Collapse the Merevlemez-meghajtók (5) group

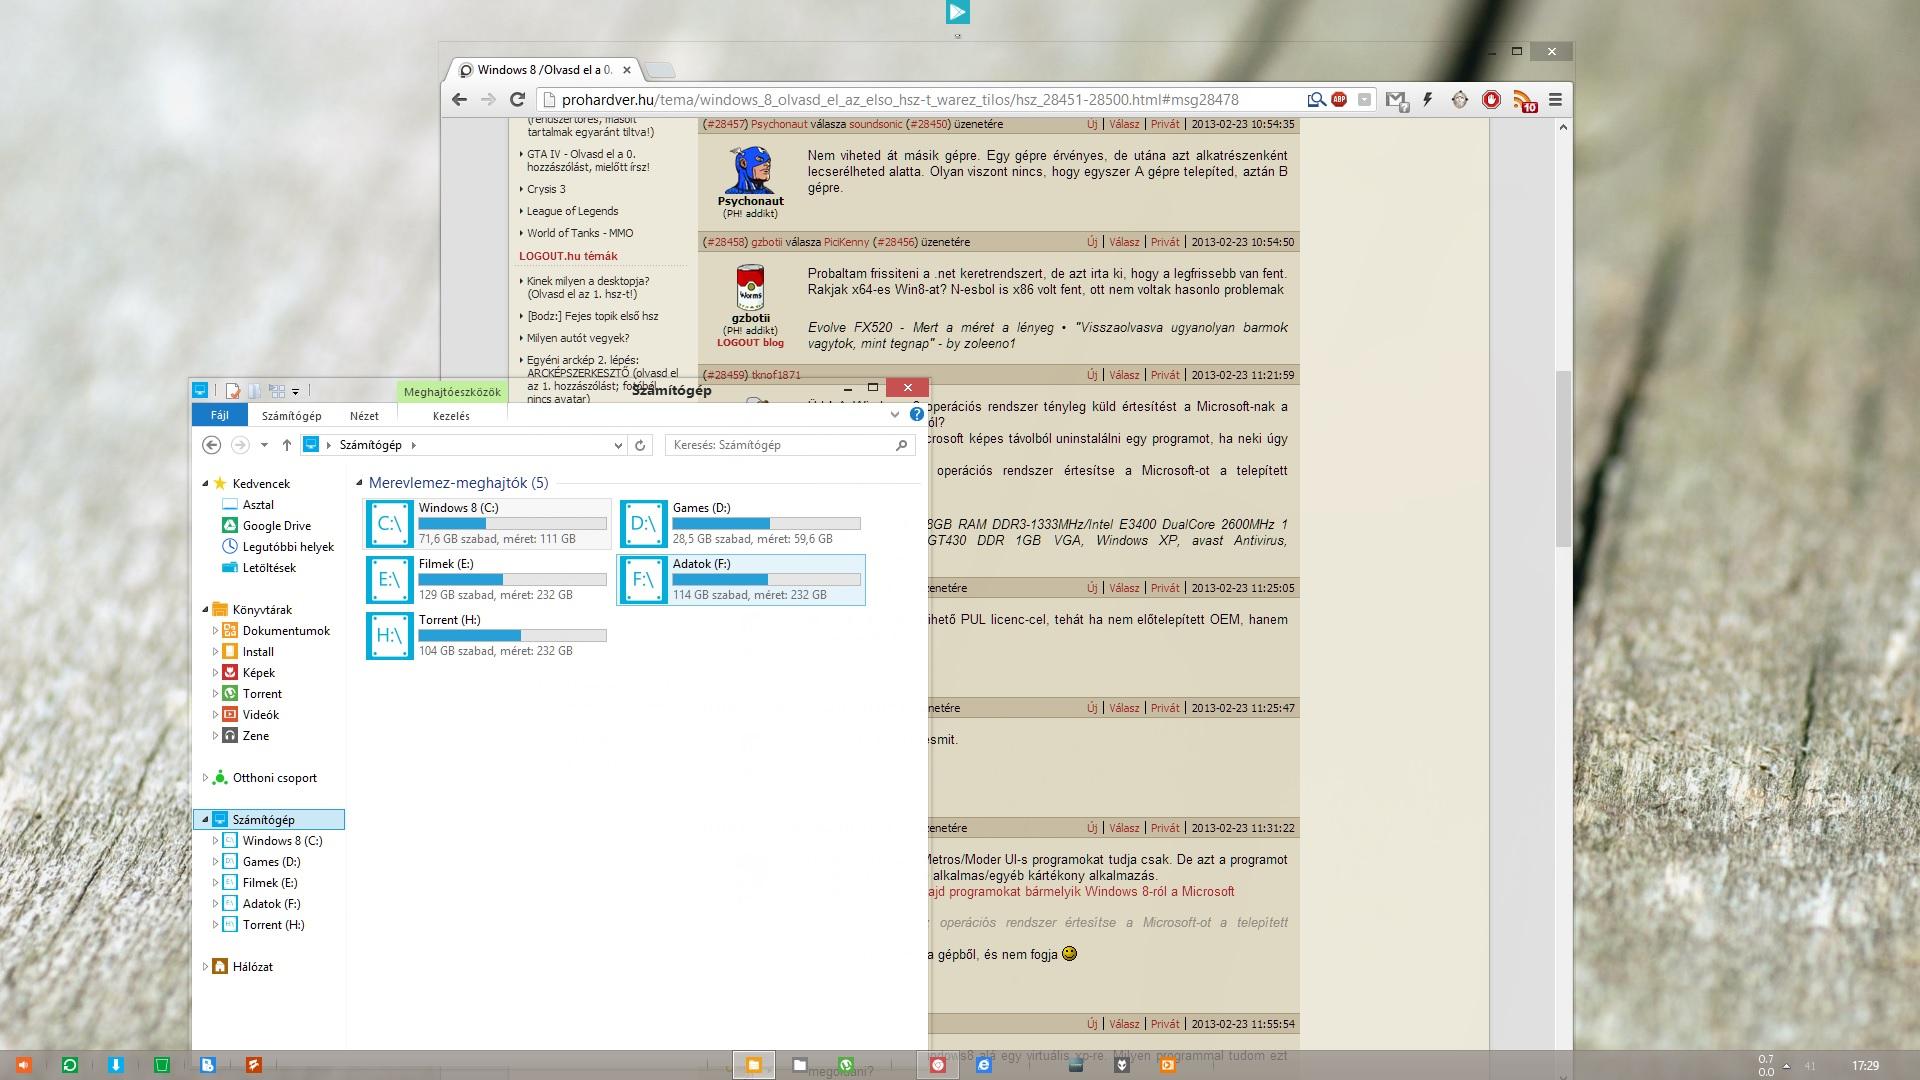tap(359, 483)
